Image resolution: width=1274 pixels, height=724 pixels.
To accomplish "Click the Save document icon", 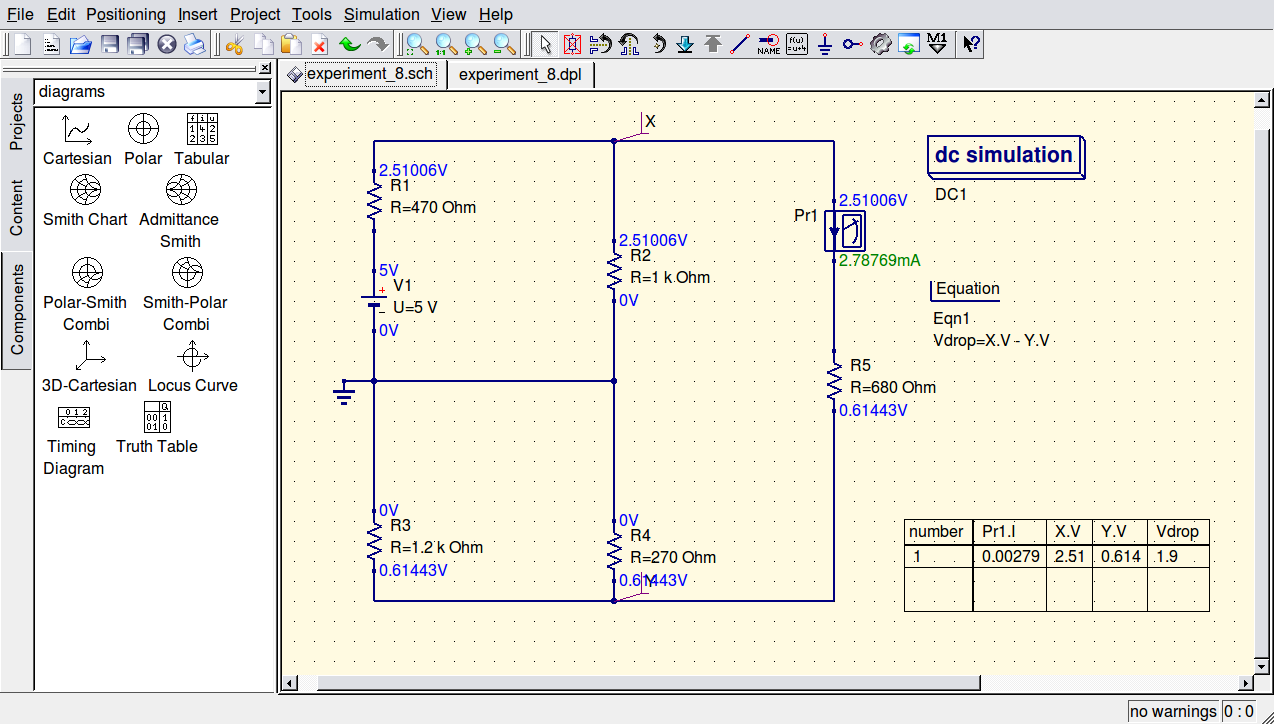I will click(x=110, y=44).
